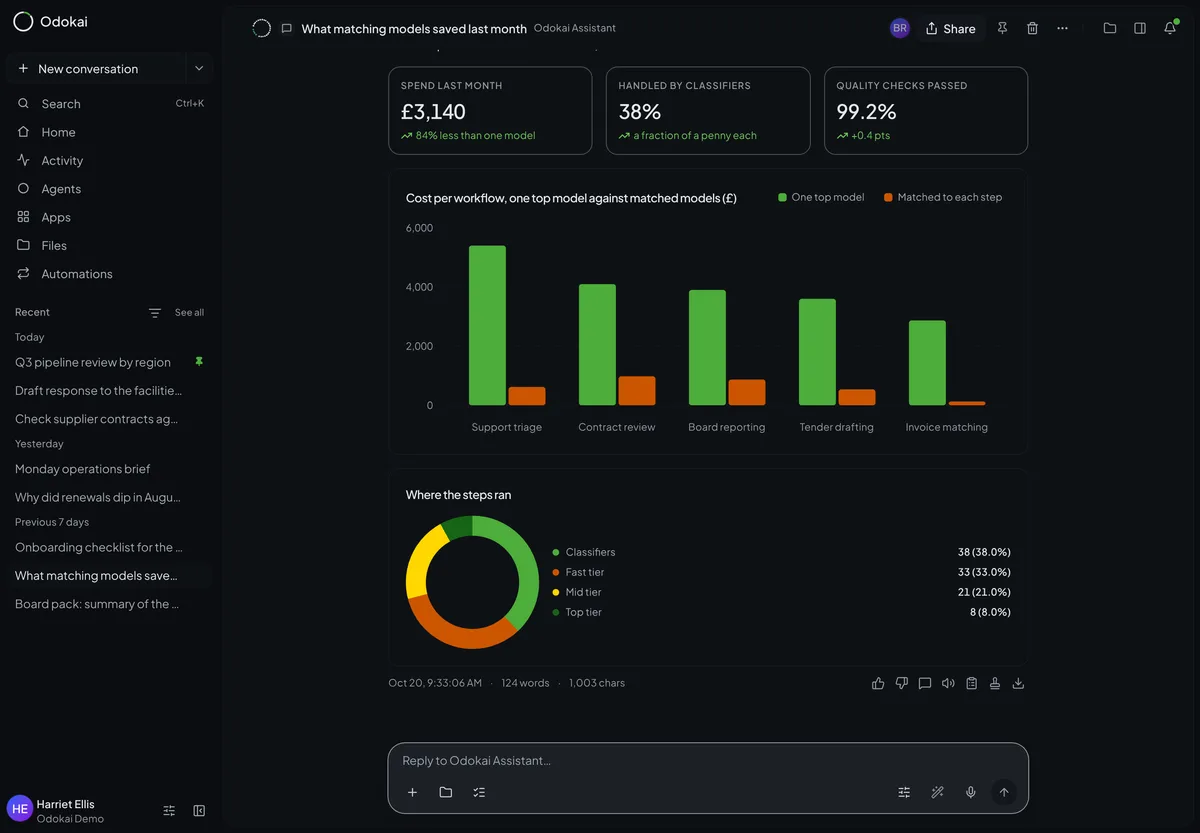
Task: Open user settings sliders beside Harriet Ellis
Action: coord(169,811)
